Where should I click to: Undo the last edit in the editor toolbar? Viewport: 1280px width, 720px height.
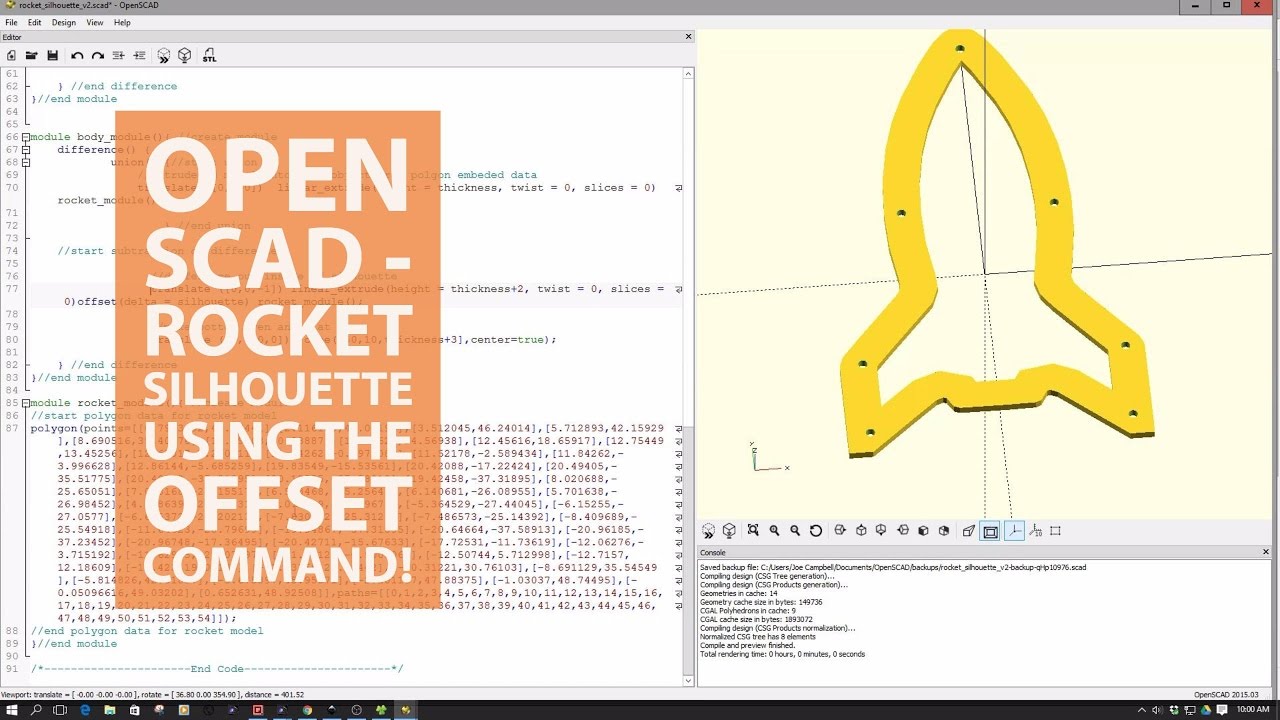pyautogui.click(x=77, y=55)
